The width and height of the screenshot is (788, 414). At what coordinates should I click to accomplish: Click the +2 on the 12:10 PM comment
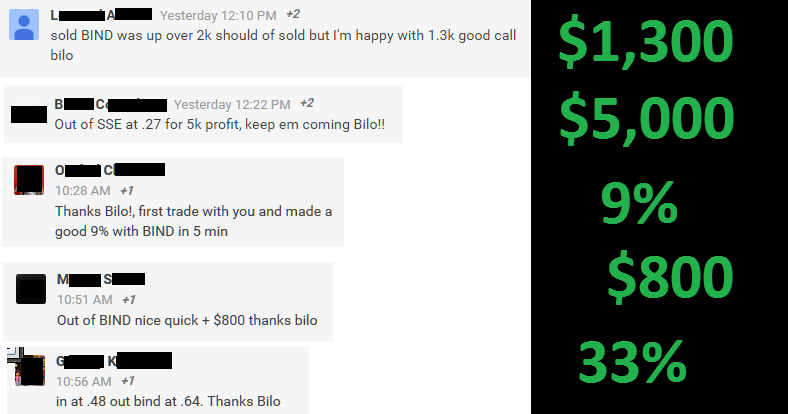[x=293, y=14]
